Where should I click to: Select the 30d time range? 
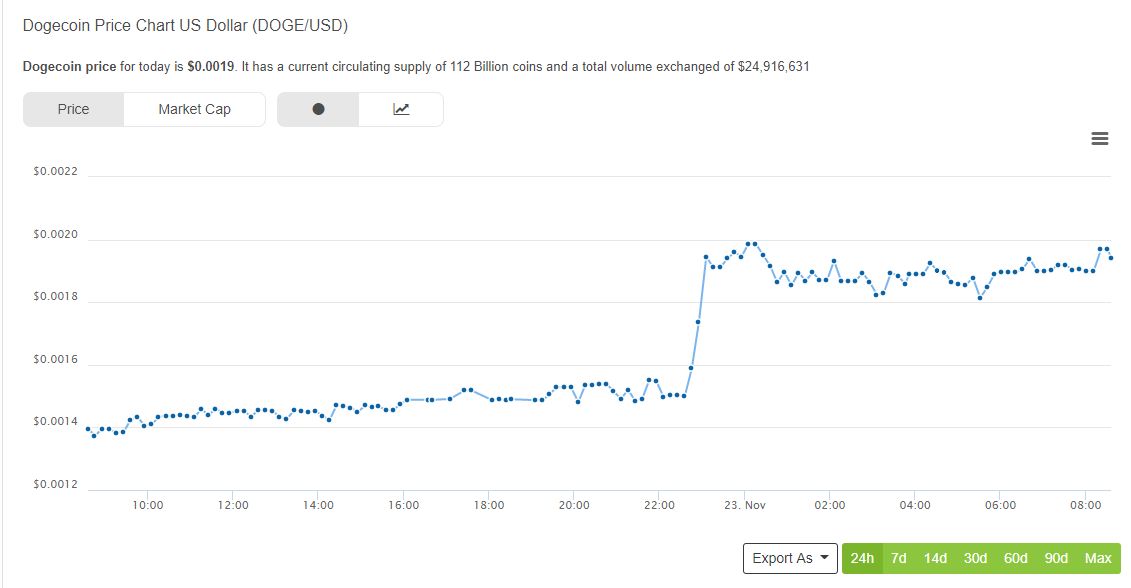click(975, 558)
